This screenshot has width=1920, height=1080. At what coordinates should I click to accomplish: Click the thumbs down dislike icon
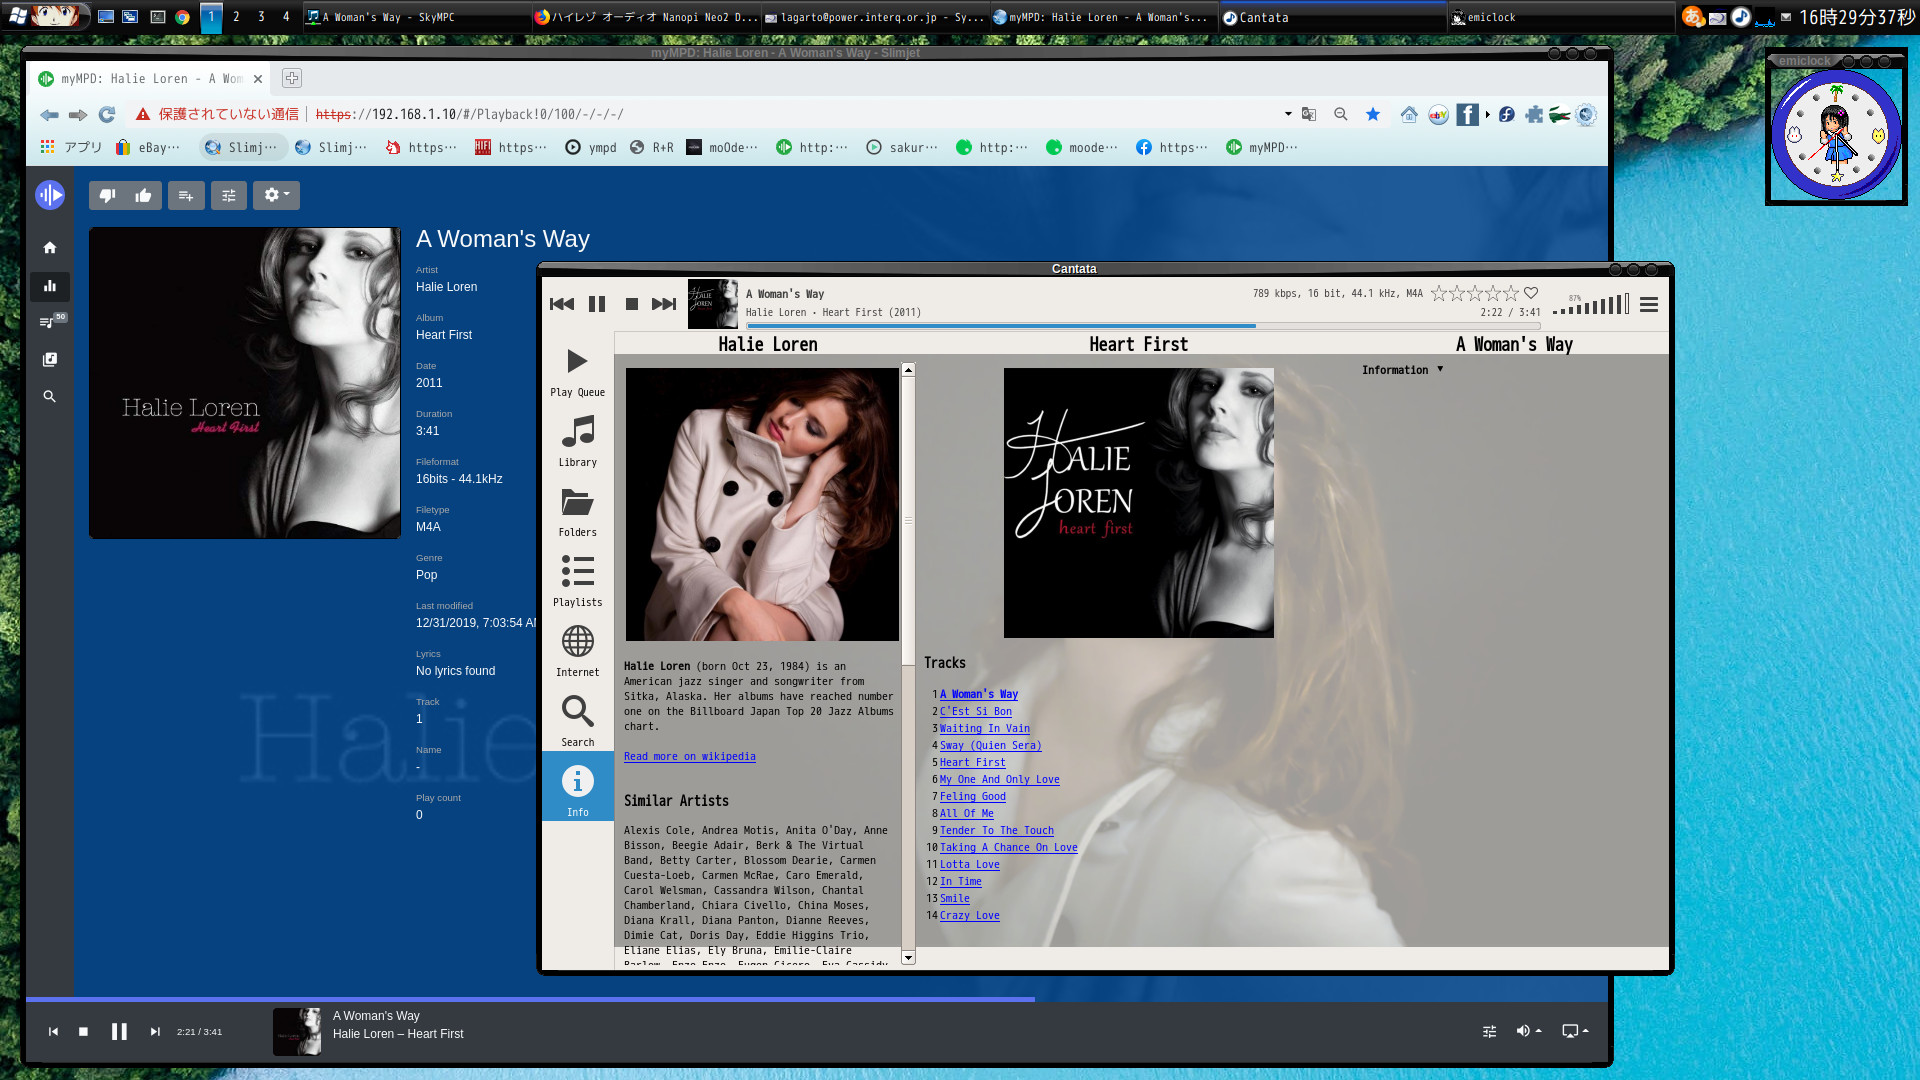[108, 196]
